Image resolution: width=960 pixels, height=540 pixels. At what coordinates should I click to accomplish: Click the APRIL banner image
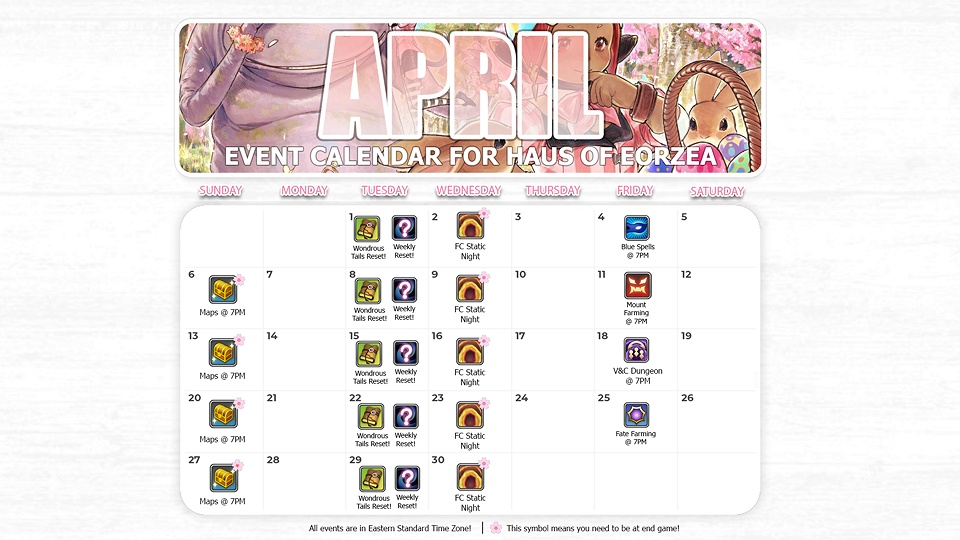point(470,98)
